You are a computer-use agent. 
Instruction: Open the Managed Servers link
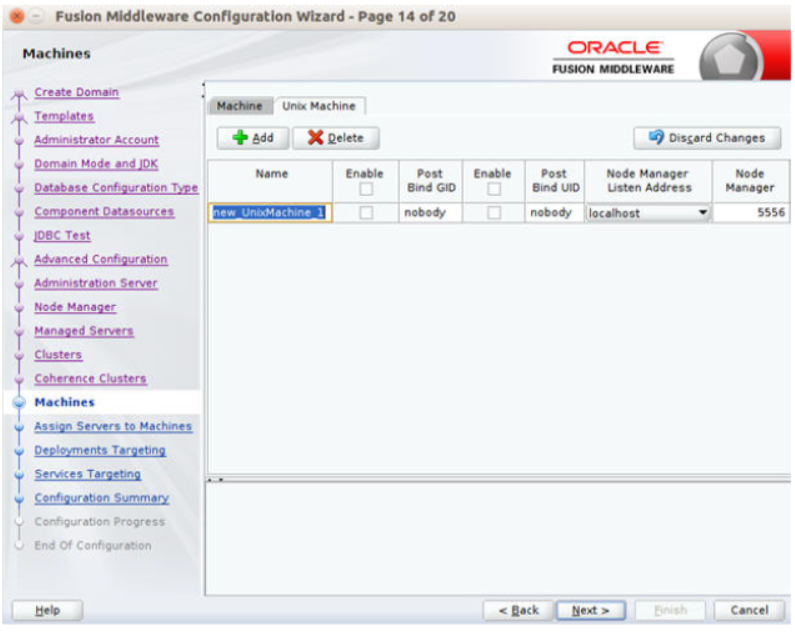pyautogui.click(x=84, y=331)
